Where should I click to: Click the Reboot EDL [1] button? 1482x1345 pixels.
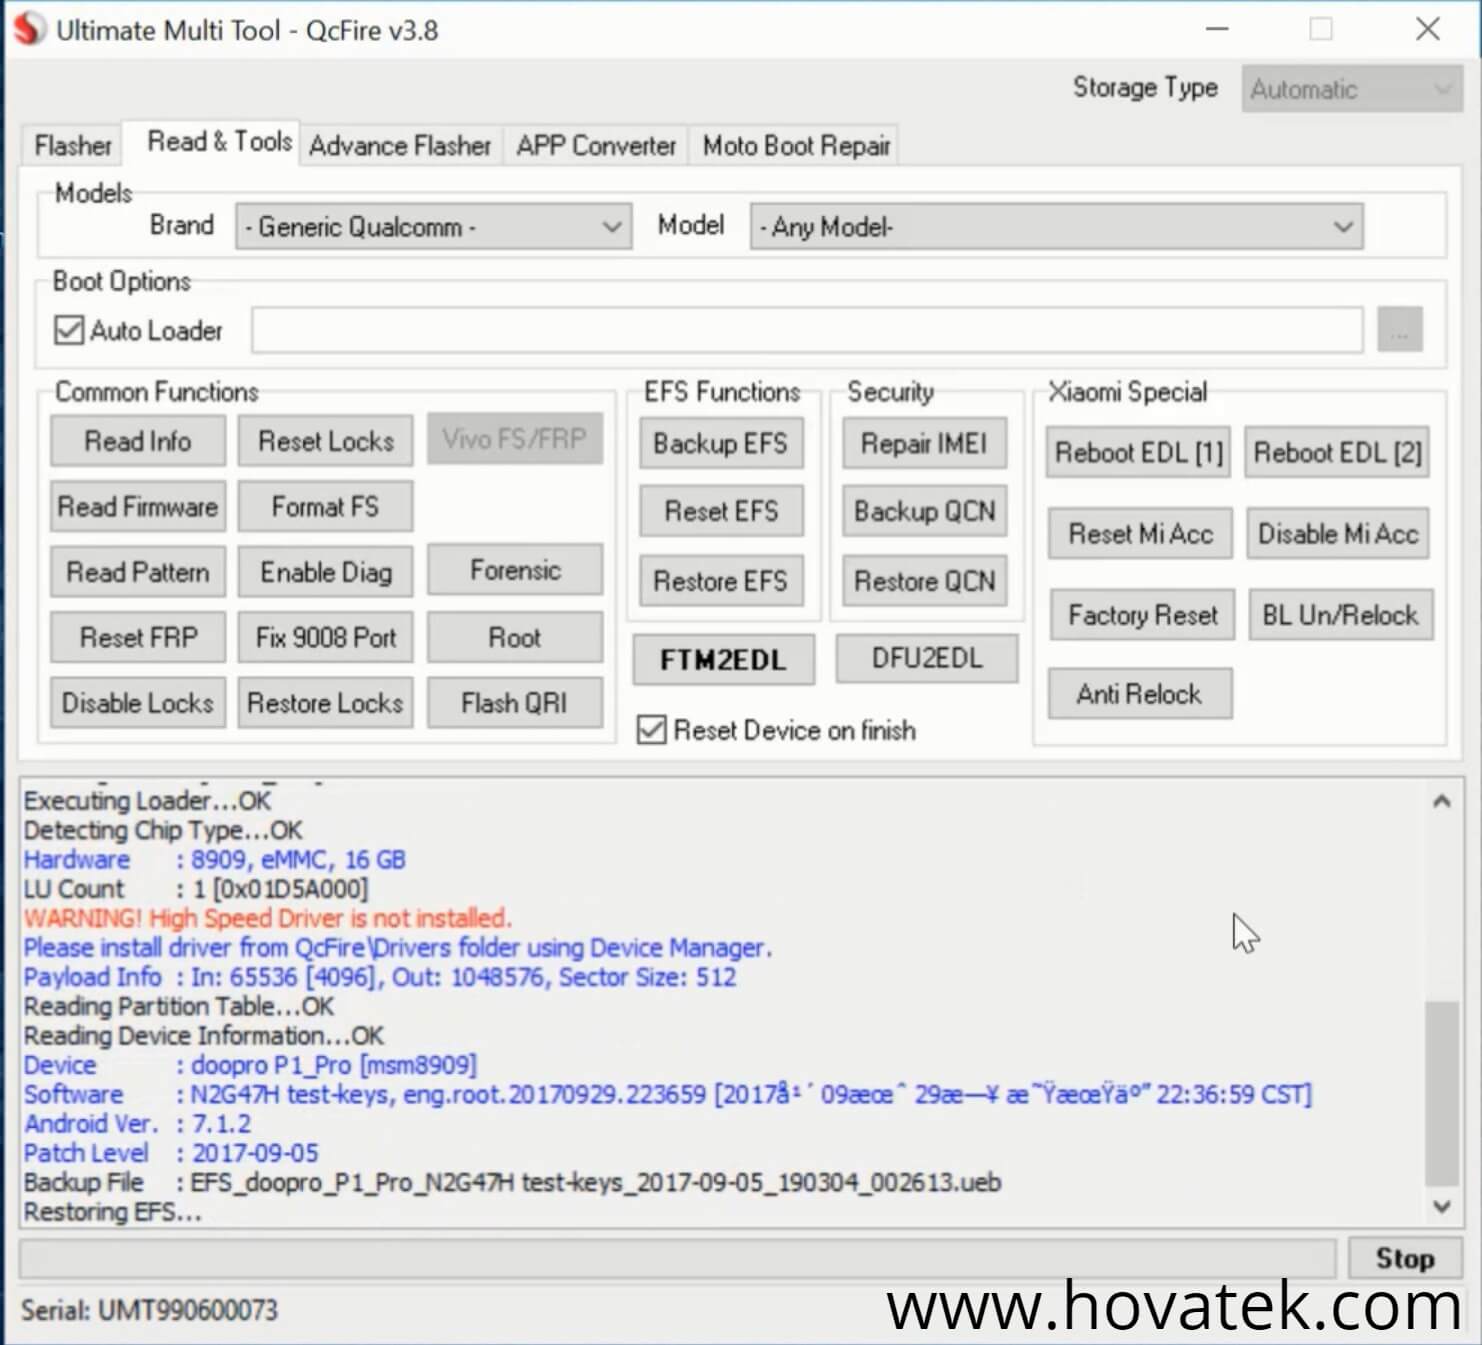(1139, 453)
